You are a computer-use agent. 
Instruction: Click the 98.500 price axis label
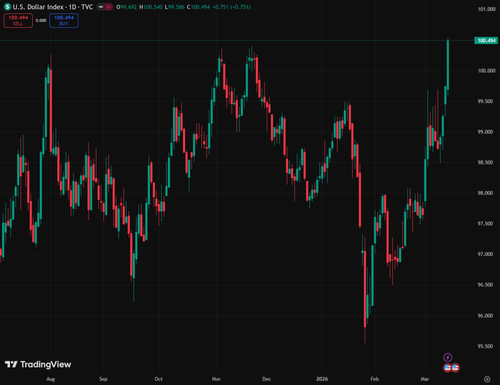pos(485,163)
